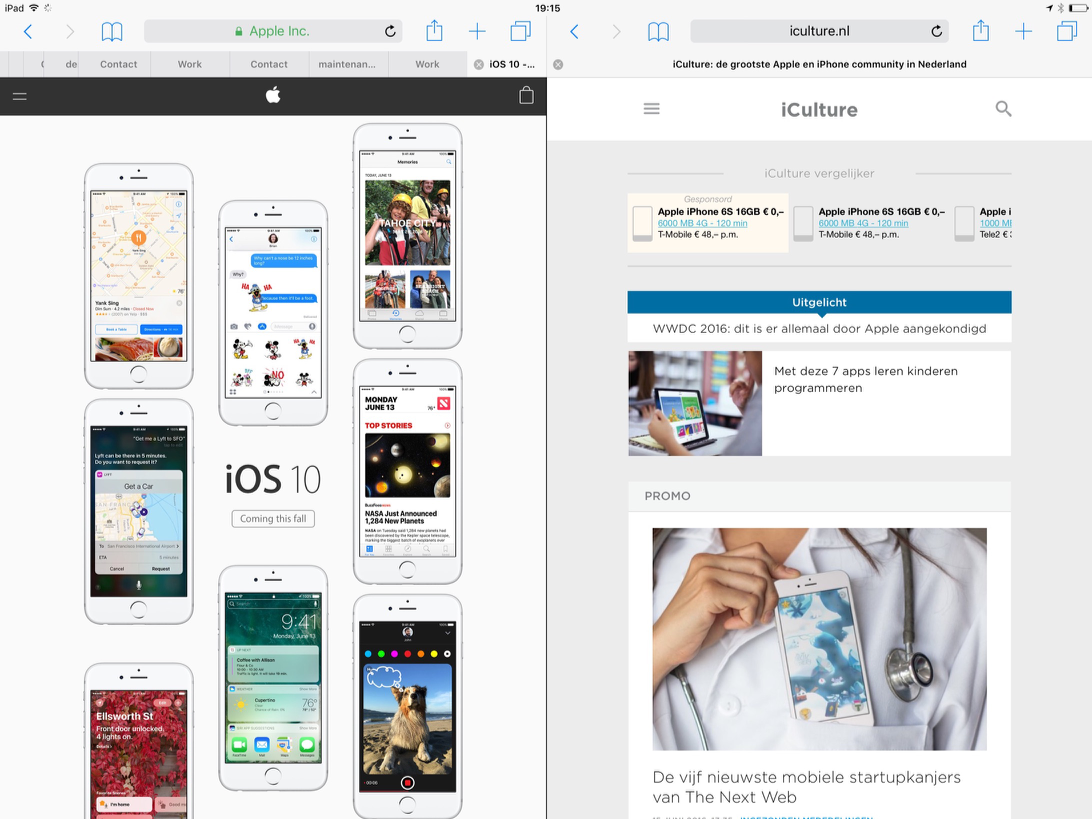Open share sheet in iculture.nl pane

pyautogui.click(x=981, y=31)
